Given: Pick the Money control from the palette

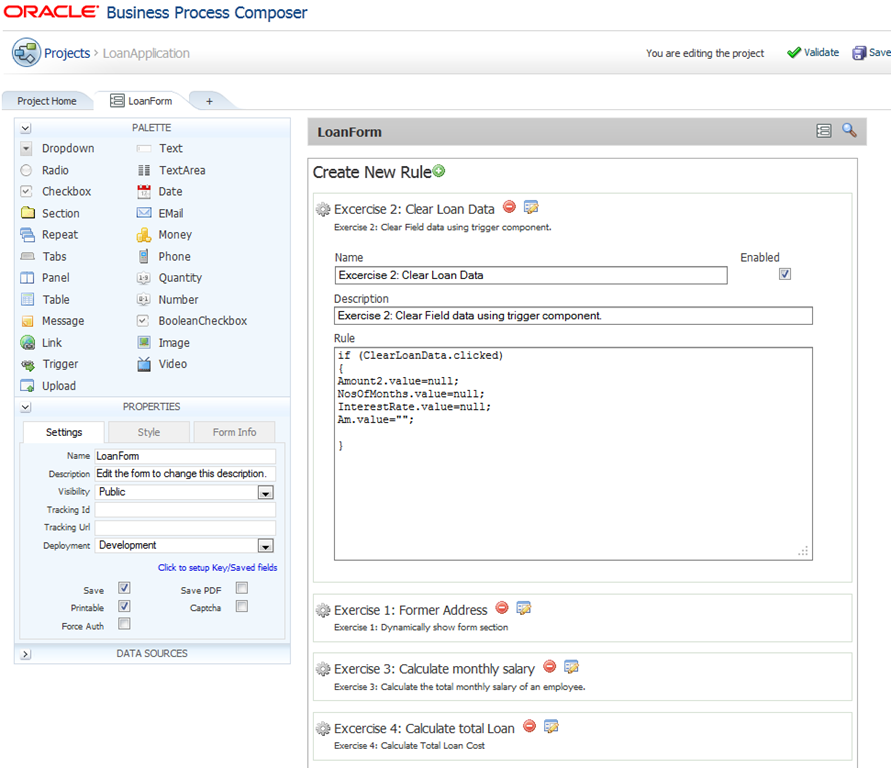Looking at the screenshot, I should (x=174, y=235).
